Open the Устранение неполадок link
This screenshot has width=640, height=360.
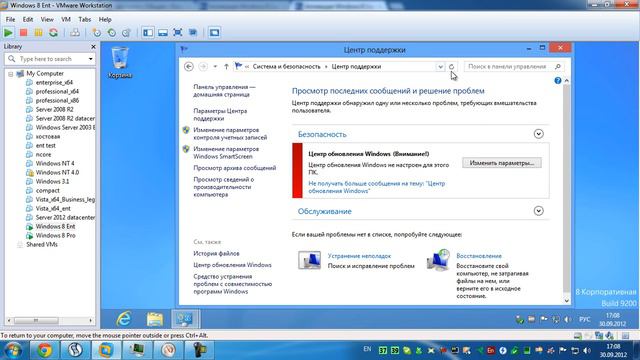pyautogui.click(x=359, y=256)
